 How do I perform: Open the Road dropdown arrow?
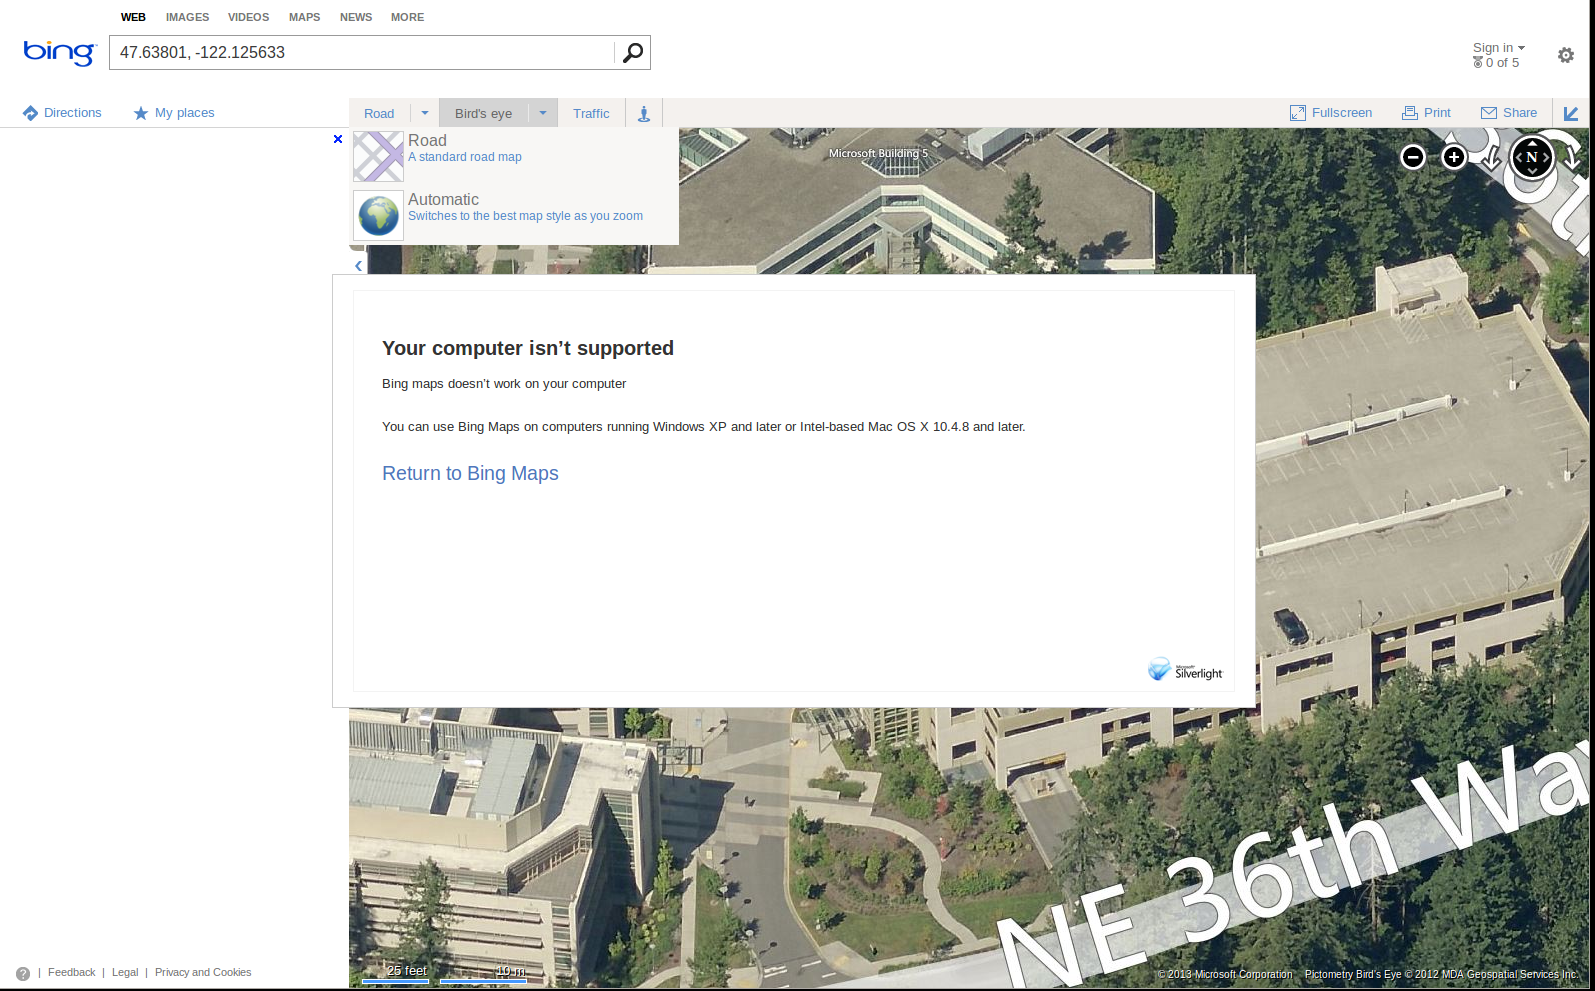(425, 113)
